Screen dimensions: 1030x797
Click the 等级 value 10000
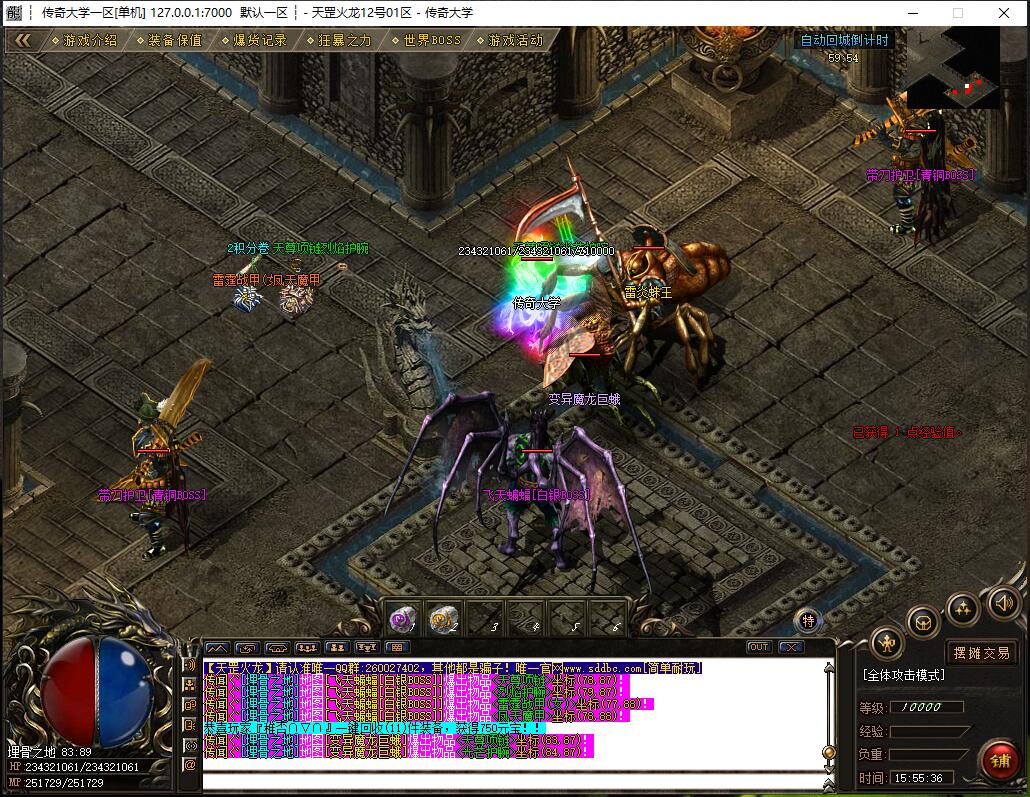927,707
